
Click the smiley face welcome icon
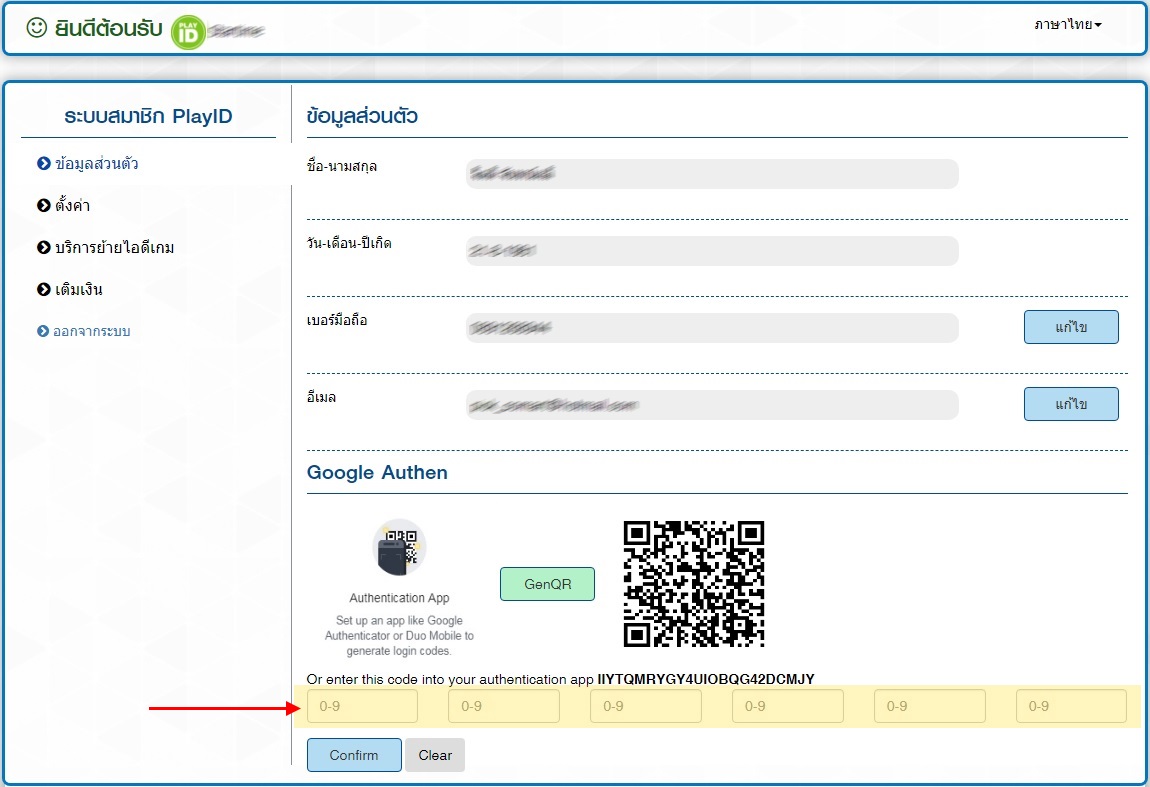pyautogui.click(x=37, y=28)
